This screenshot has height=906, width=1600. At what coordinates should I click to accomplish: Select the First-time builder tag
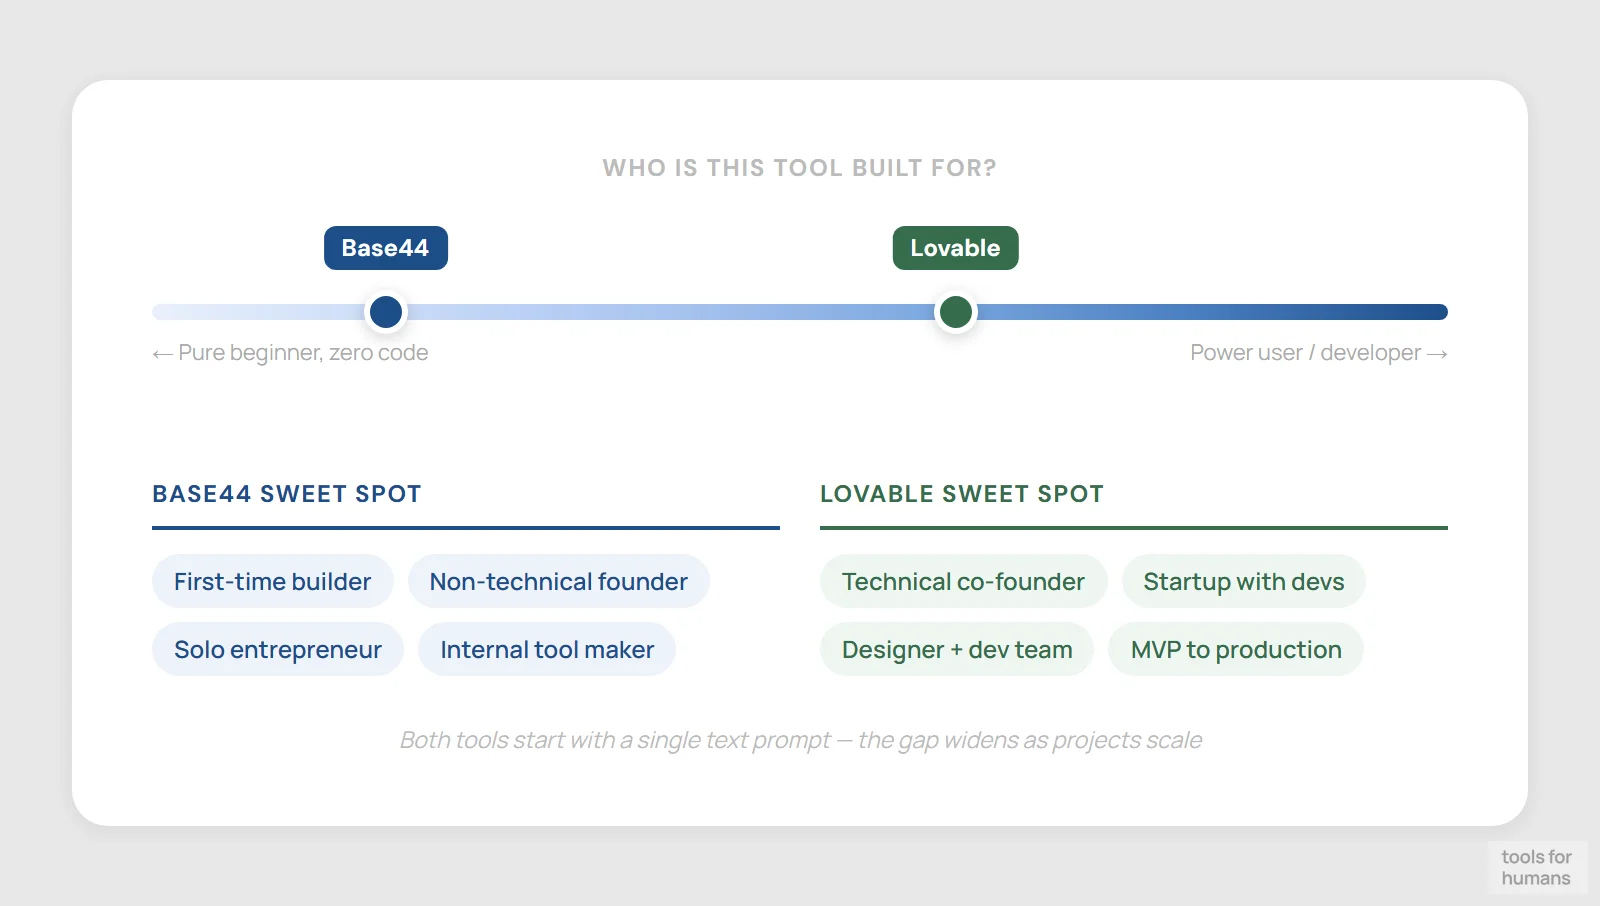pyautogui.click(x=272, y=581)
